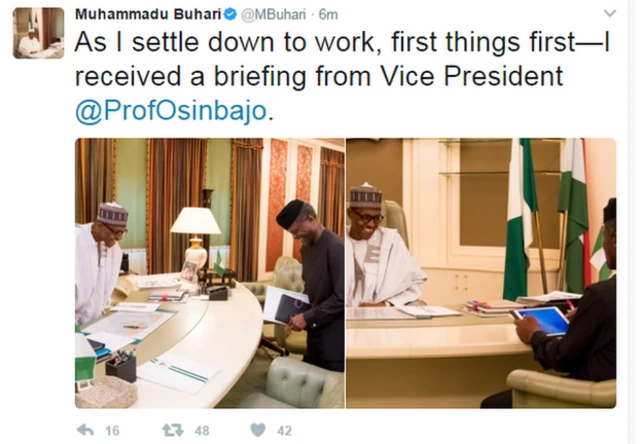Open the right photo with Nigerian flags

[x=481, y=272]
